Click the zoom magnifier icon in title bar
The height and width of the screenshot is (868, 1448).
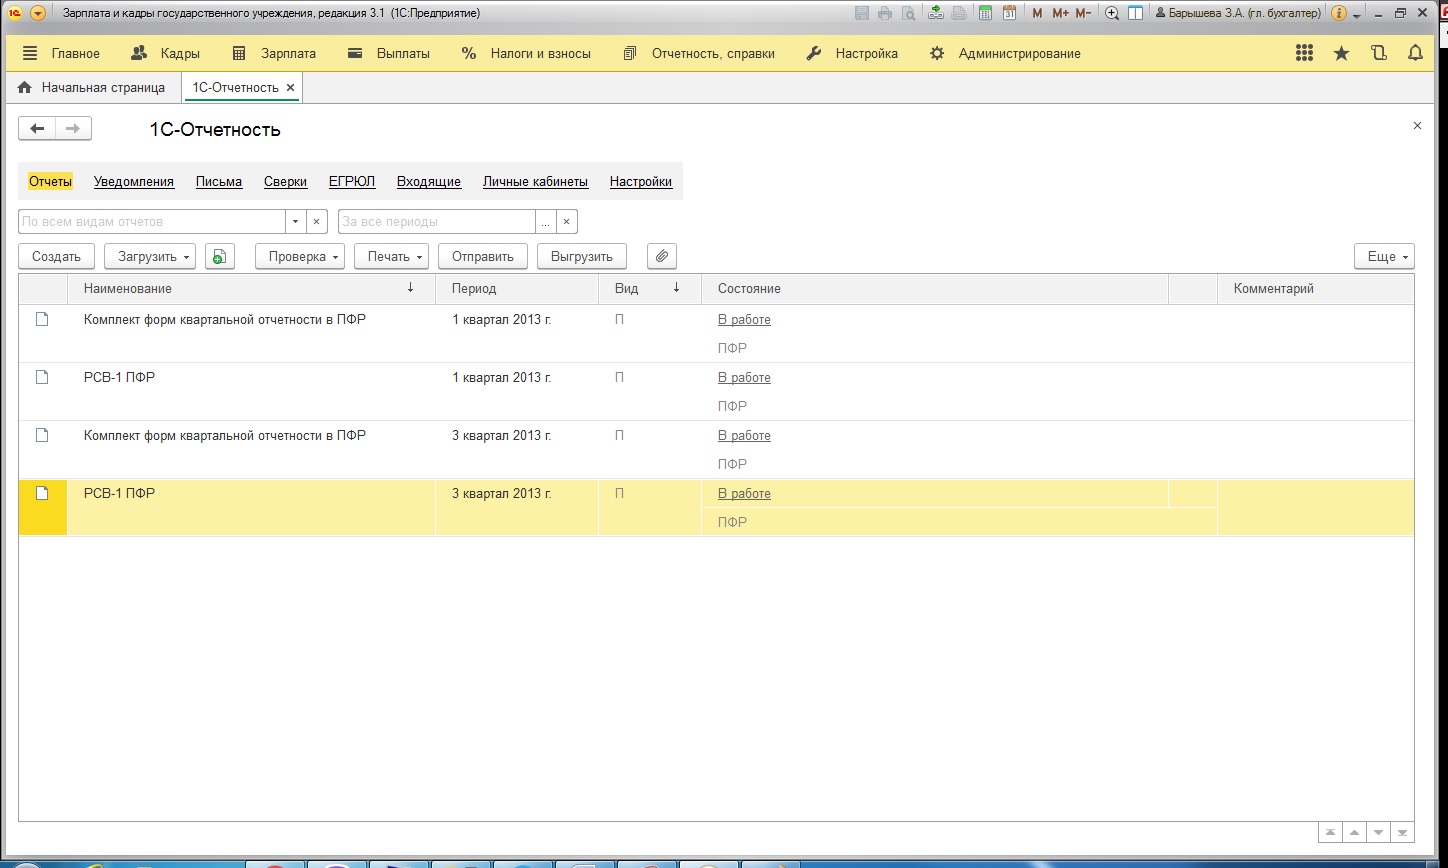(1111, 13)
